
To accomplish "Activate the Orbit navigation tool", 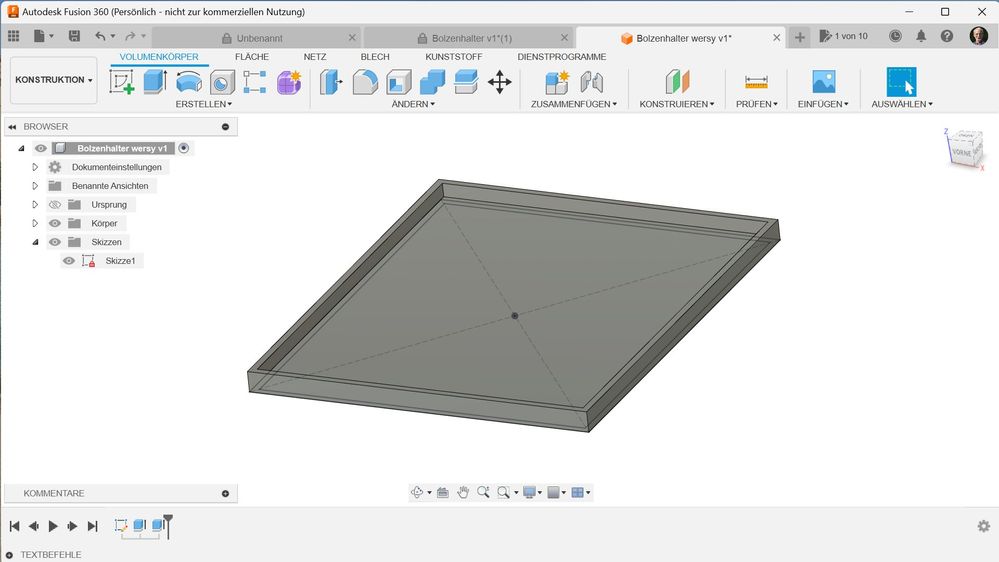I will point(417,492).
